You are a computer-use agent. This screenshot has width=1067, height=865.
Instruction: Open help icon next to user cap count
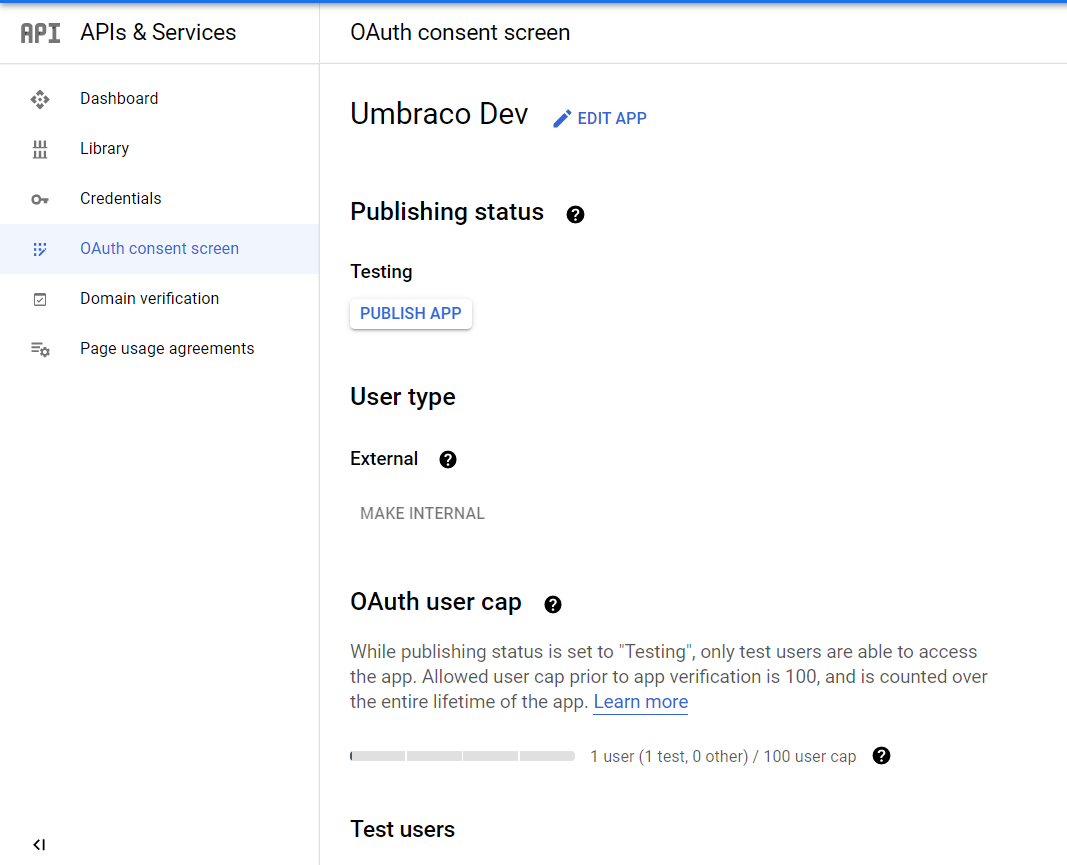click(881, 755)
